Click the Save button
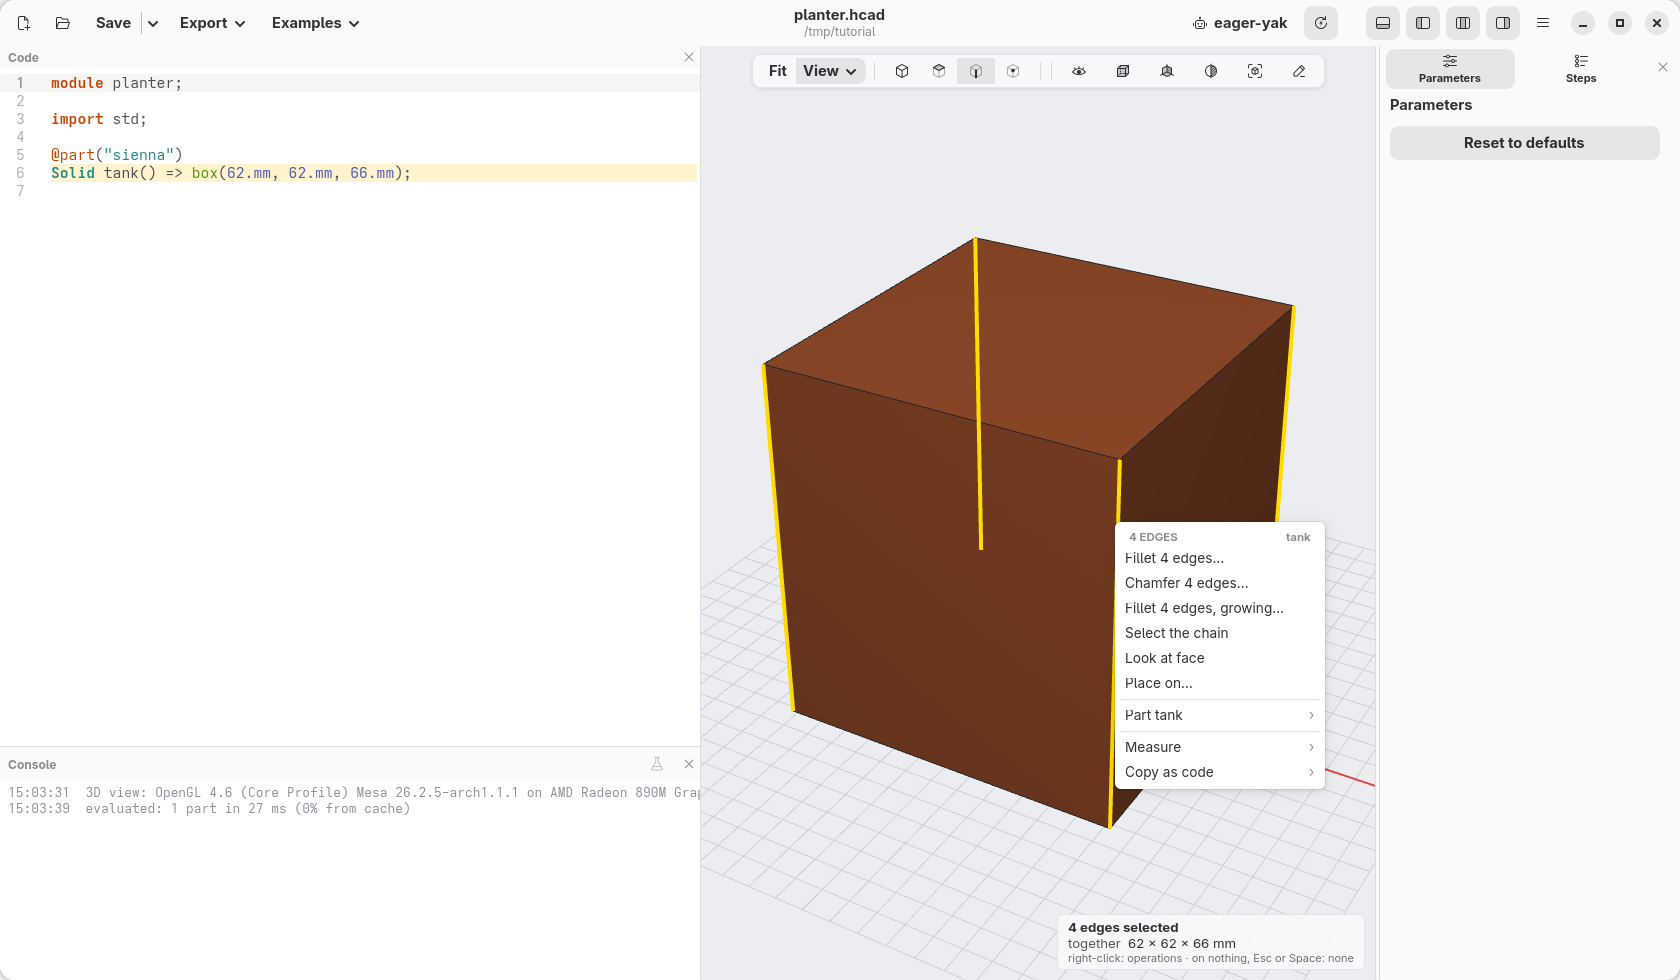Image resolution: width=1680 pixels, height=980 pixels. (113, 23)
